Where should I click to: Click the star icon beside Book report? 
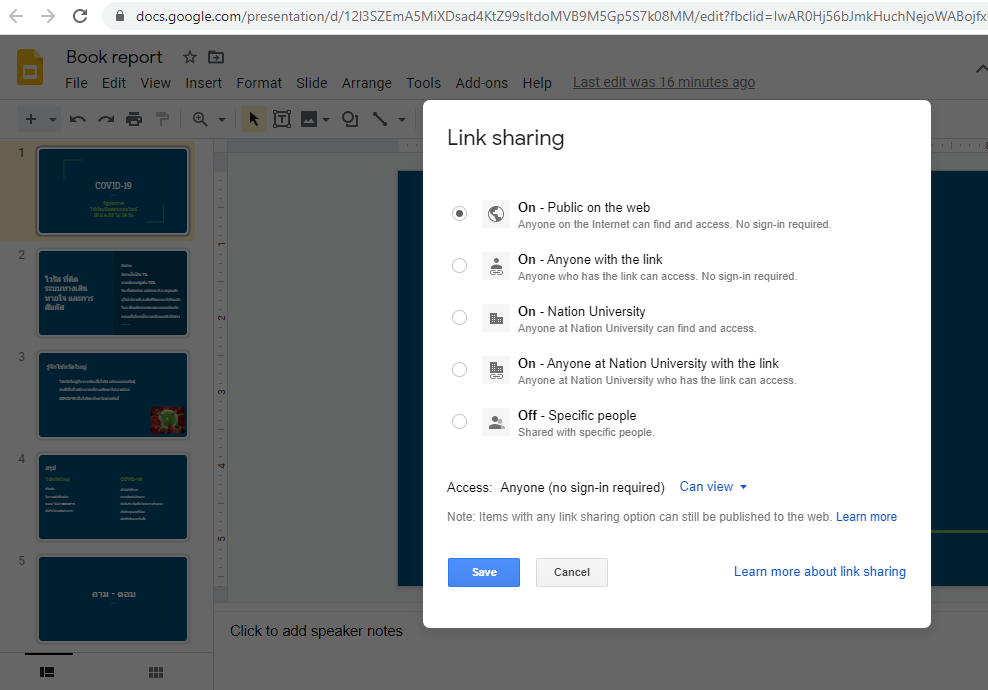(190, 57)
